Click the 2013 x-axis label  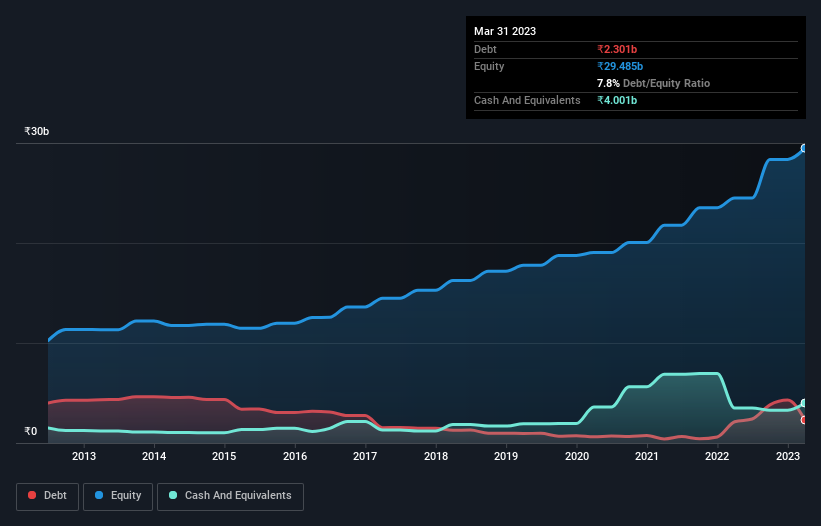coord(84,456)
